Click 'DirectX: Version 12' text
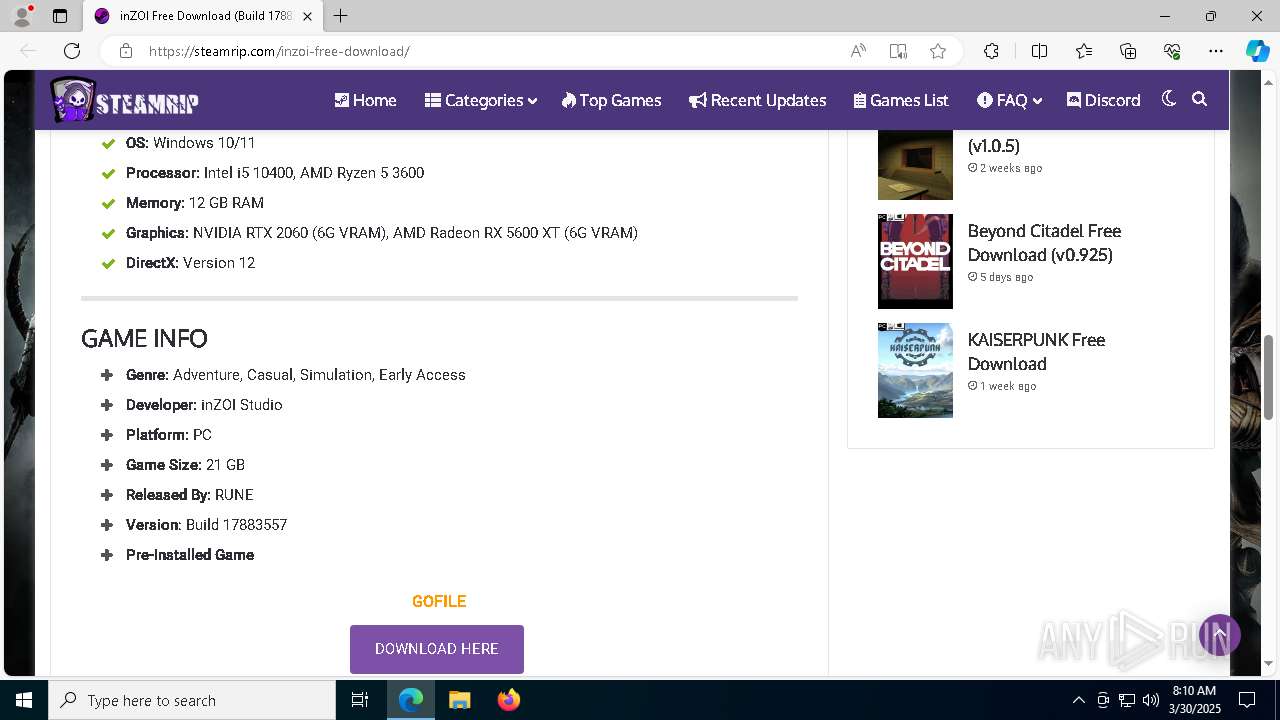The image size is (1280, 720). (190, 263)
